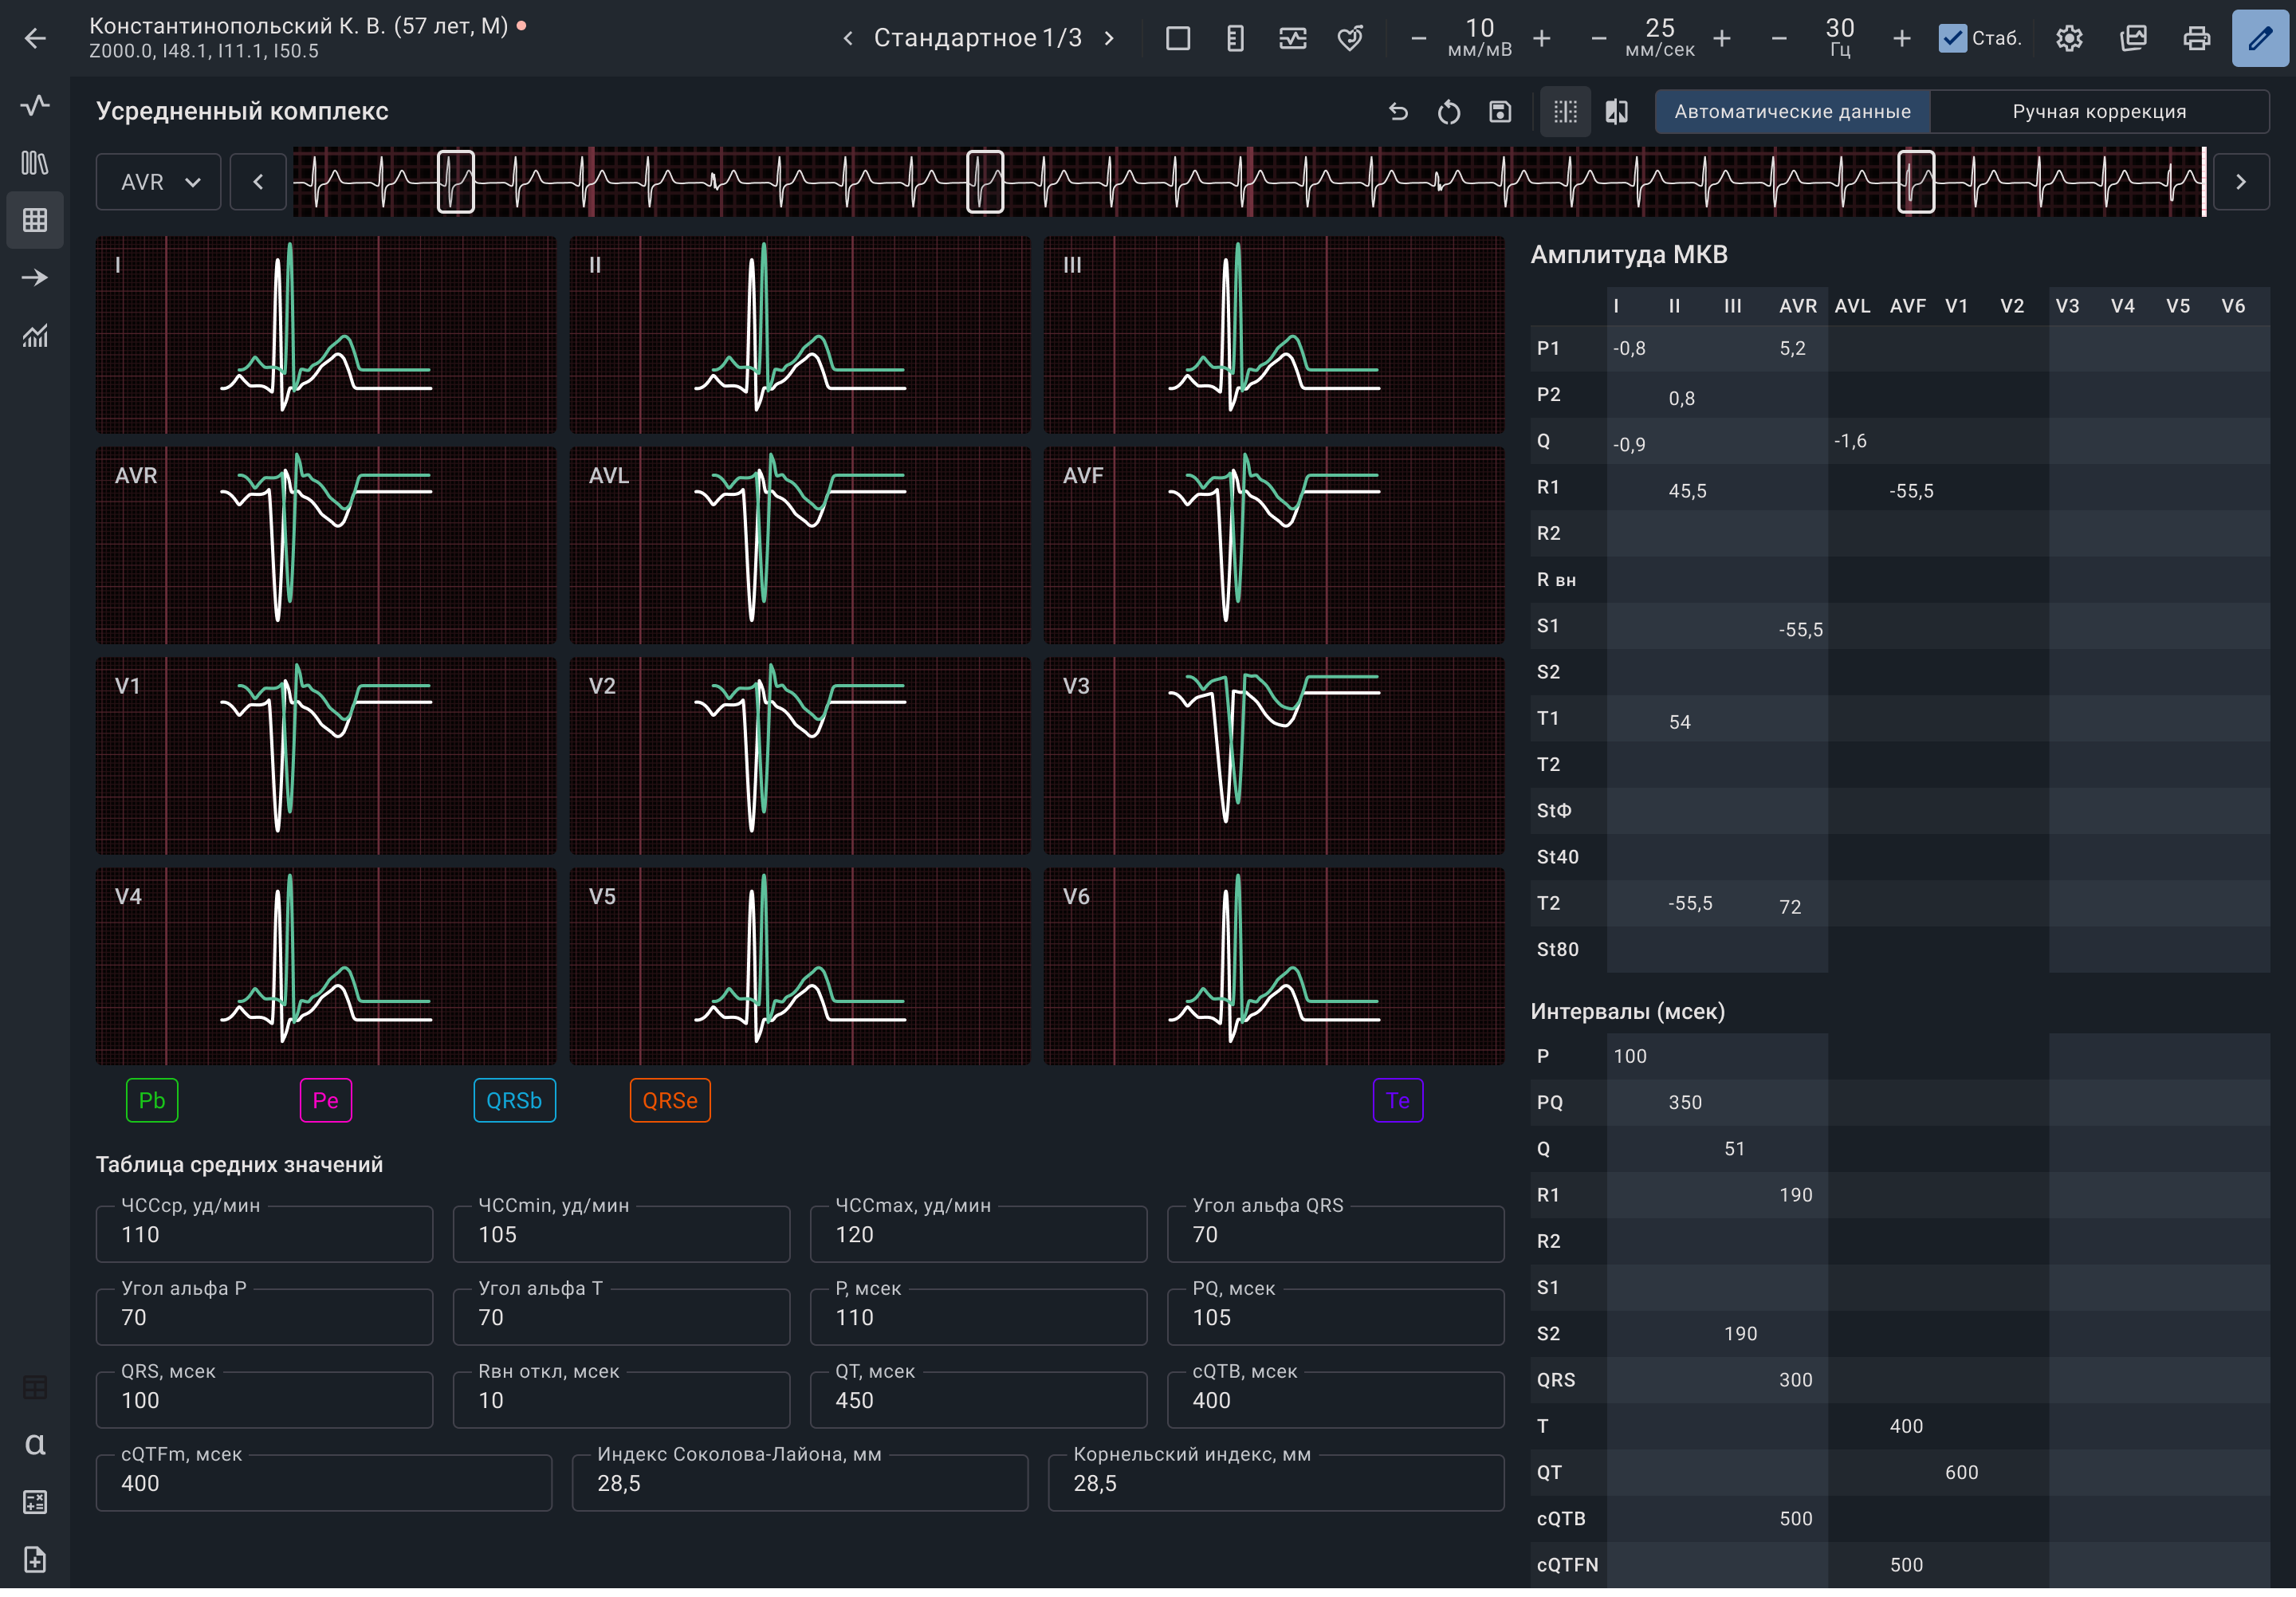The image size is (2296, 1597).
Task: Open the ECG waveform view in sidebar
Action: [x=35, y=105]
